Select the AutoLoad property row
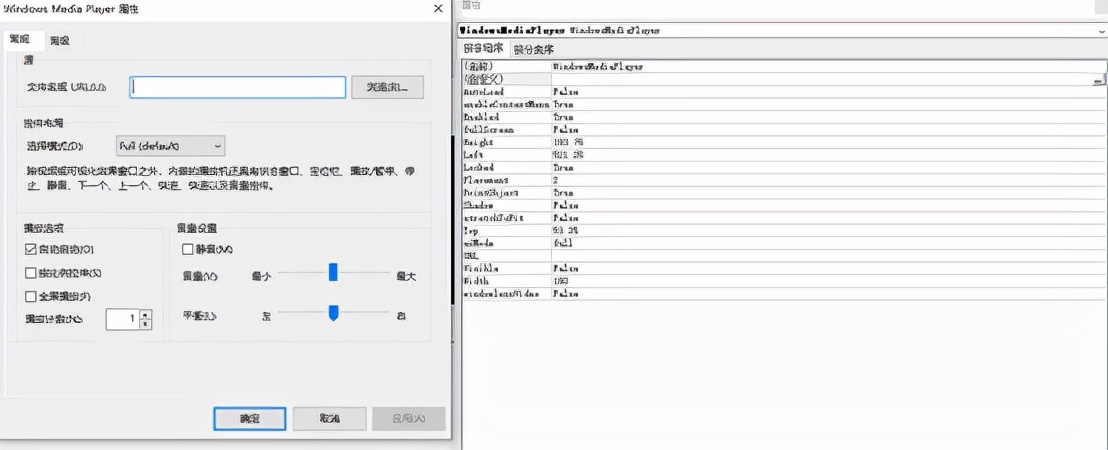Screen dimensions: 1108x450 [783, 91]
